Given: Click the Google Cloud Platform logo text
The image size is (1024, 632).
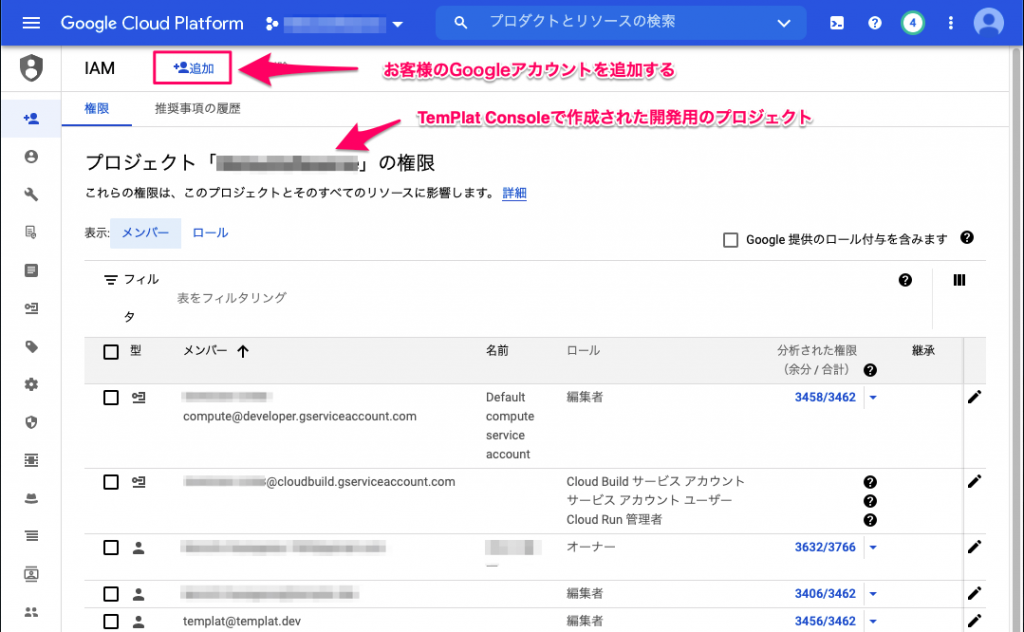Looking at the screenshot, I should pyautogui.click(x=152, y=24).
